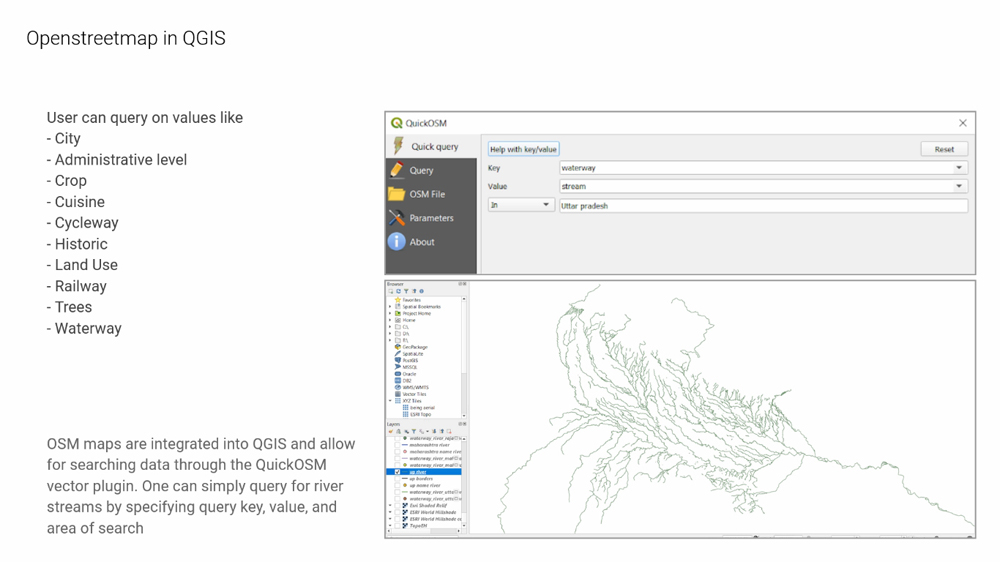Image resolution: width=1000 pixels, height=562 pixels.
Task: Click the Favorites star icon in Browser
Action: click(x=398, y=300)
